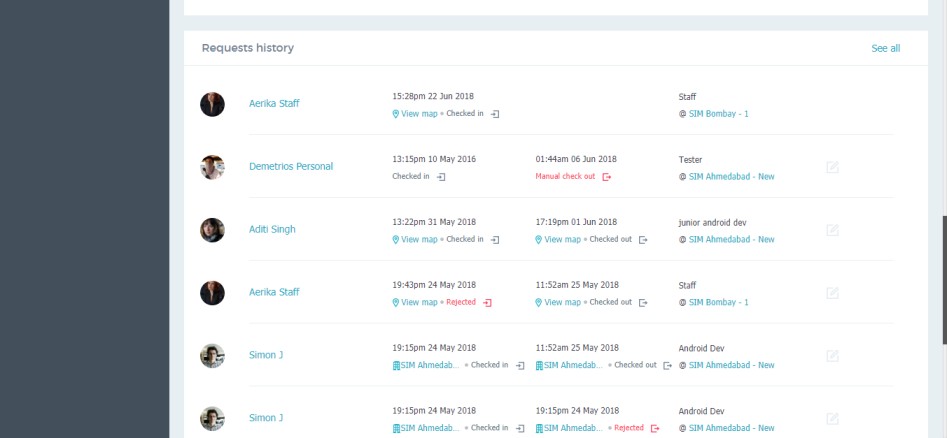Open SIM Bombay - 1 location in first row
The width and height of the screenshot is (947, 438).
coord(718,114)
